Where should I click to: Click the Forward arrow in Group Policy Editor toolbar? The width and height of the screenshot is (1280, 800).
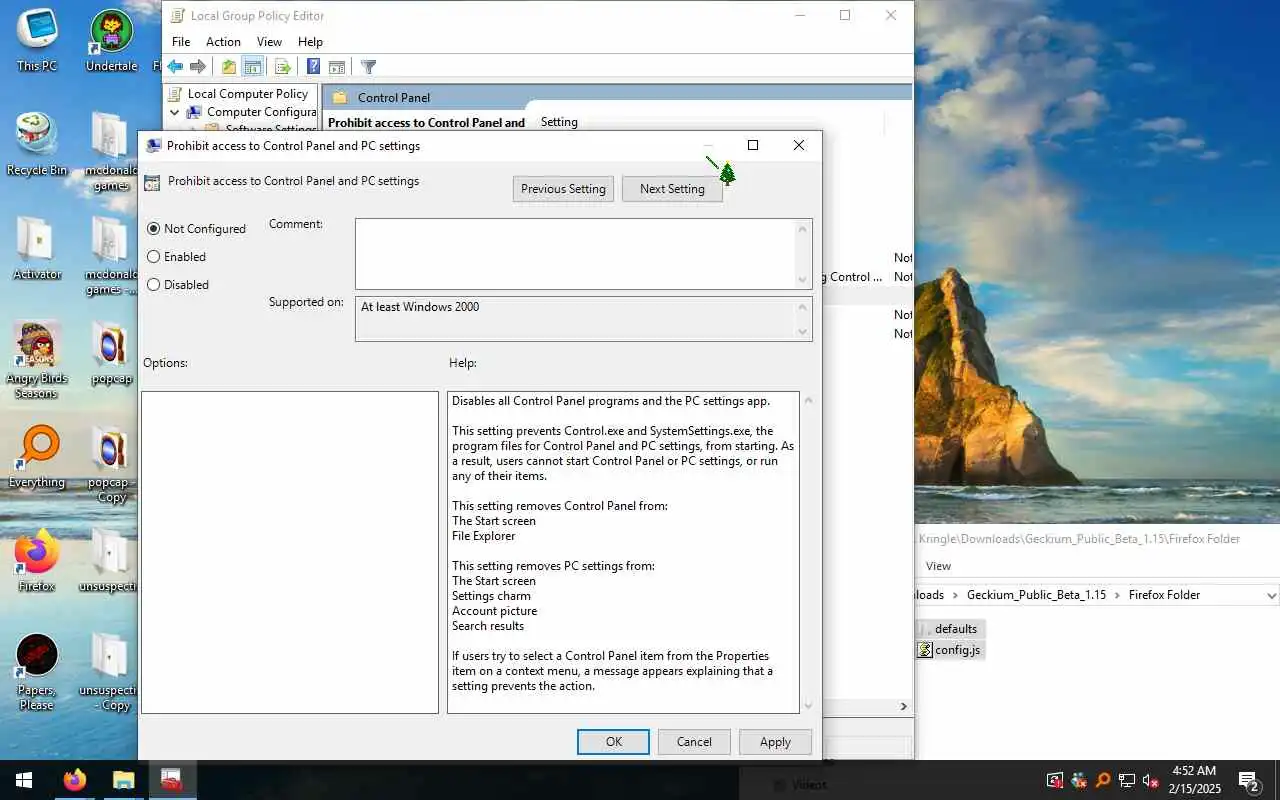198,67
